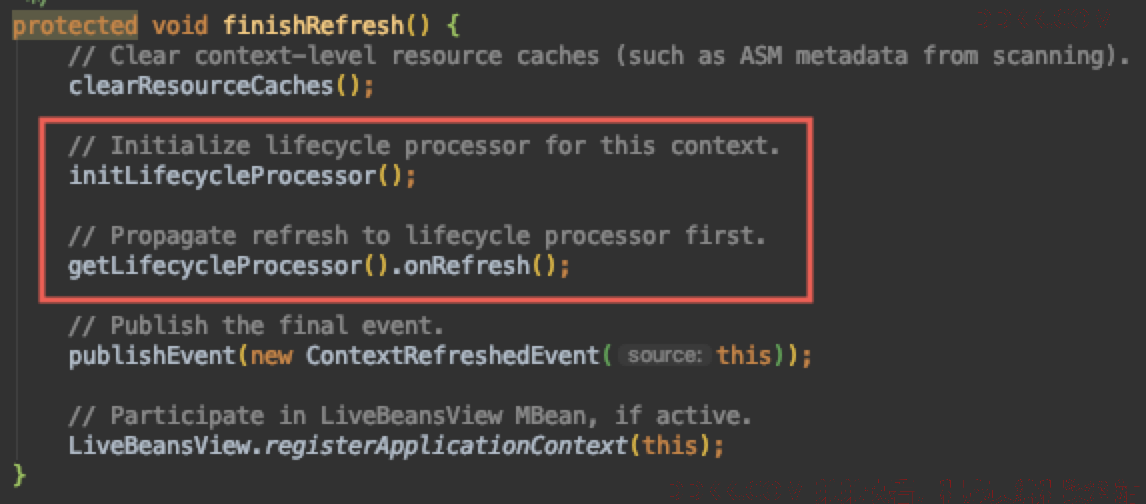Click the highlighted protected keyword
The height and width of the screenshot is (504, 1146).
tap(75, 26)
